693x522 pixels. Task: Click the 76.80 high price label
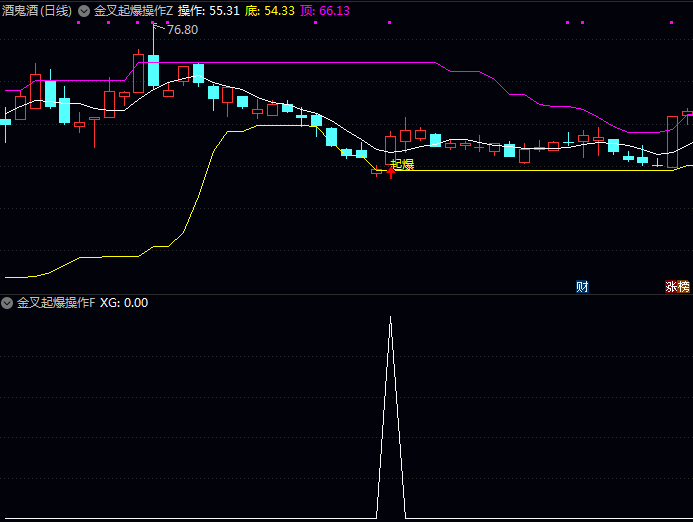[x=182, y=30]
